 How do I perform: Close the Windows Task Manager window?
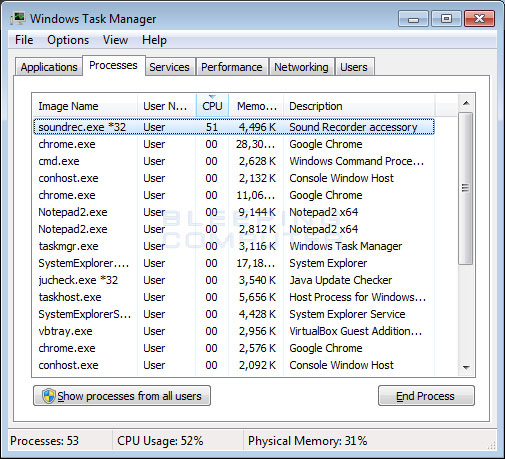pyautogui.click(x=479, y=19)
